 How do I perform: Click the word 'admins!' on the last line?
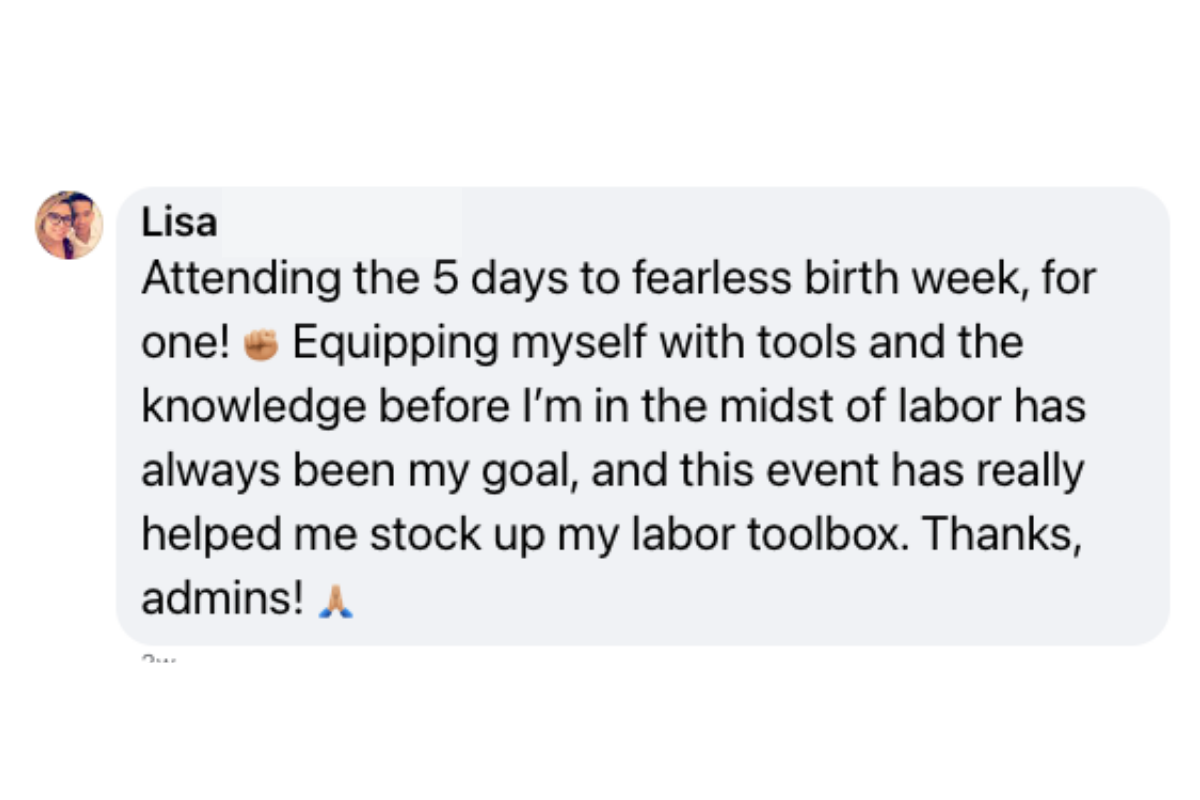coord(223,601)
